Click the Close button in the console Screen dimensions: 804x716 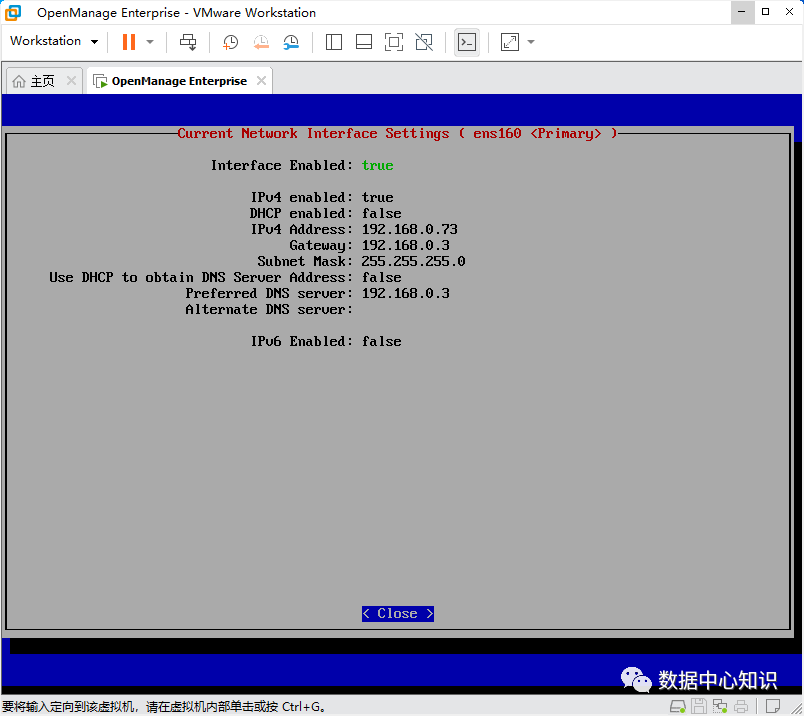[398, 613]
